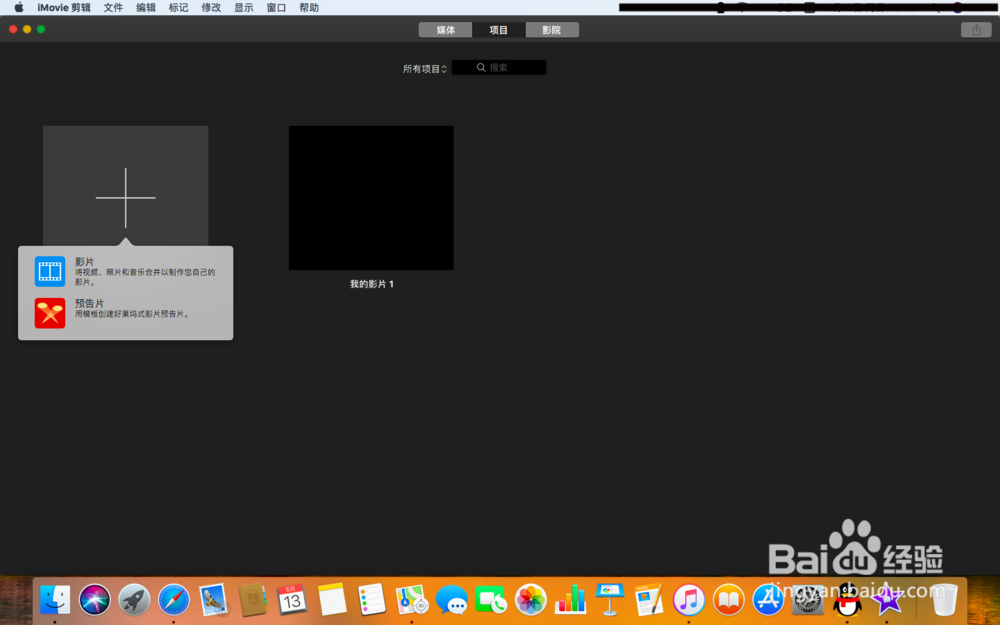Open the 窗口 menu
This screenshot has height=625, width=1000.
276,8
